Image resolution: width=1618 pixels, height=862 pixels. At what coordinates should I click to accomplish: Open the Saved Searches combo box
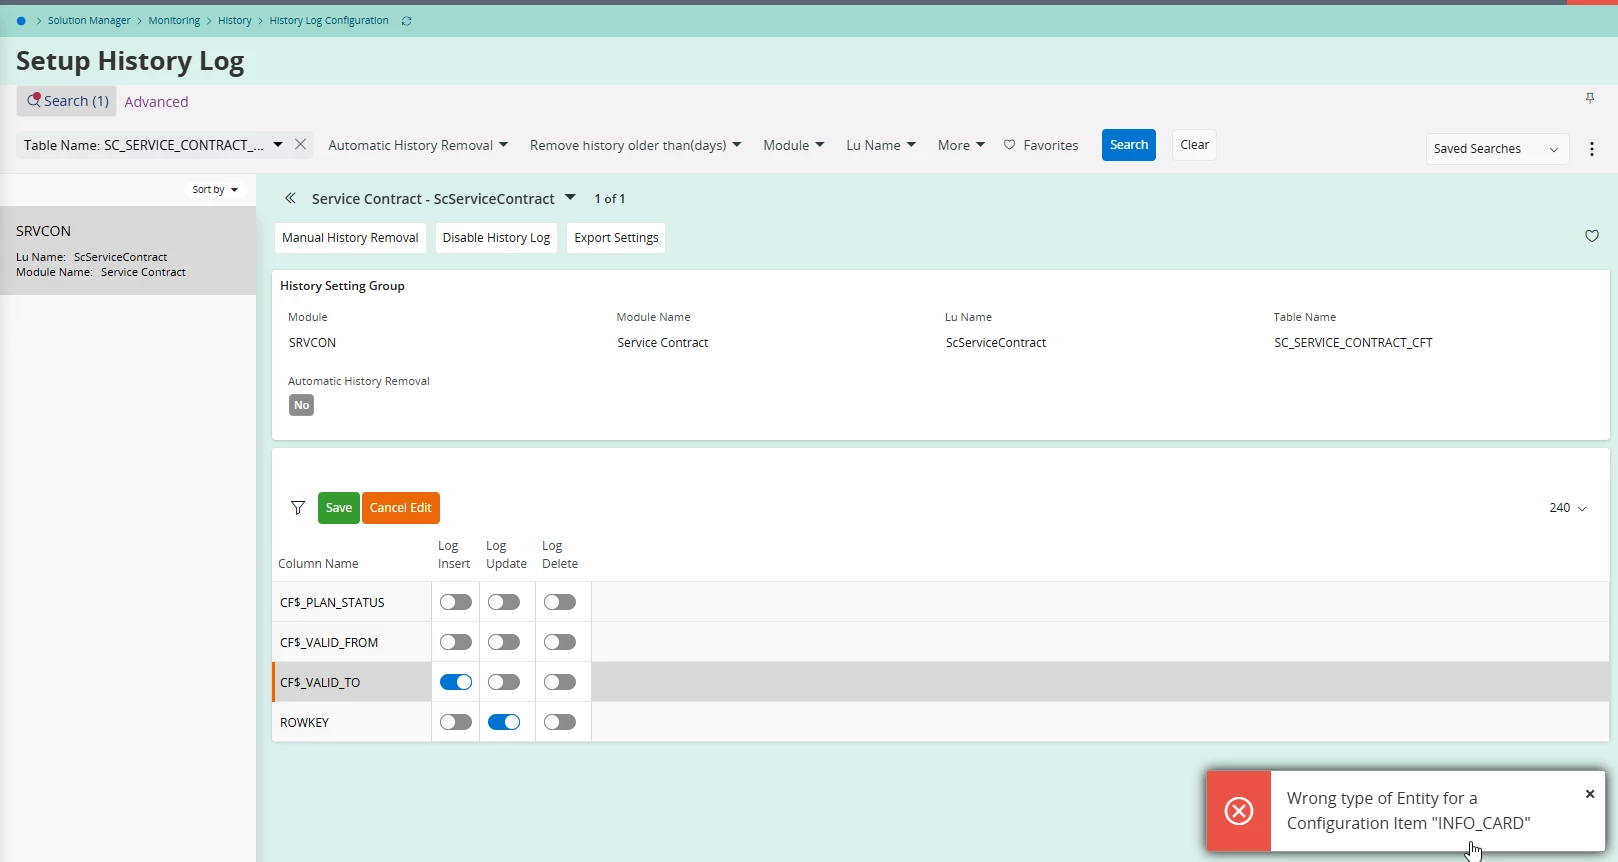(x=1496, y=149)
